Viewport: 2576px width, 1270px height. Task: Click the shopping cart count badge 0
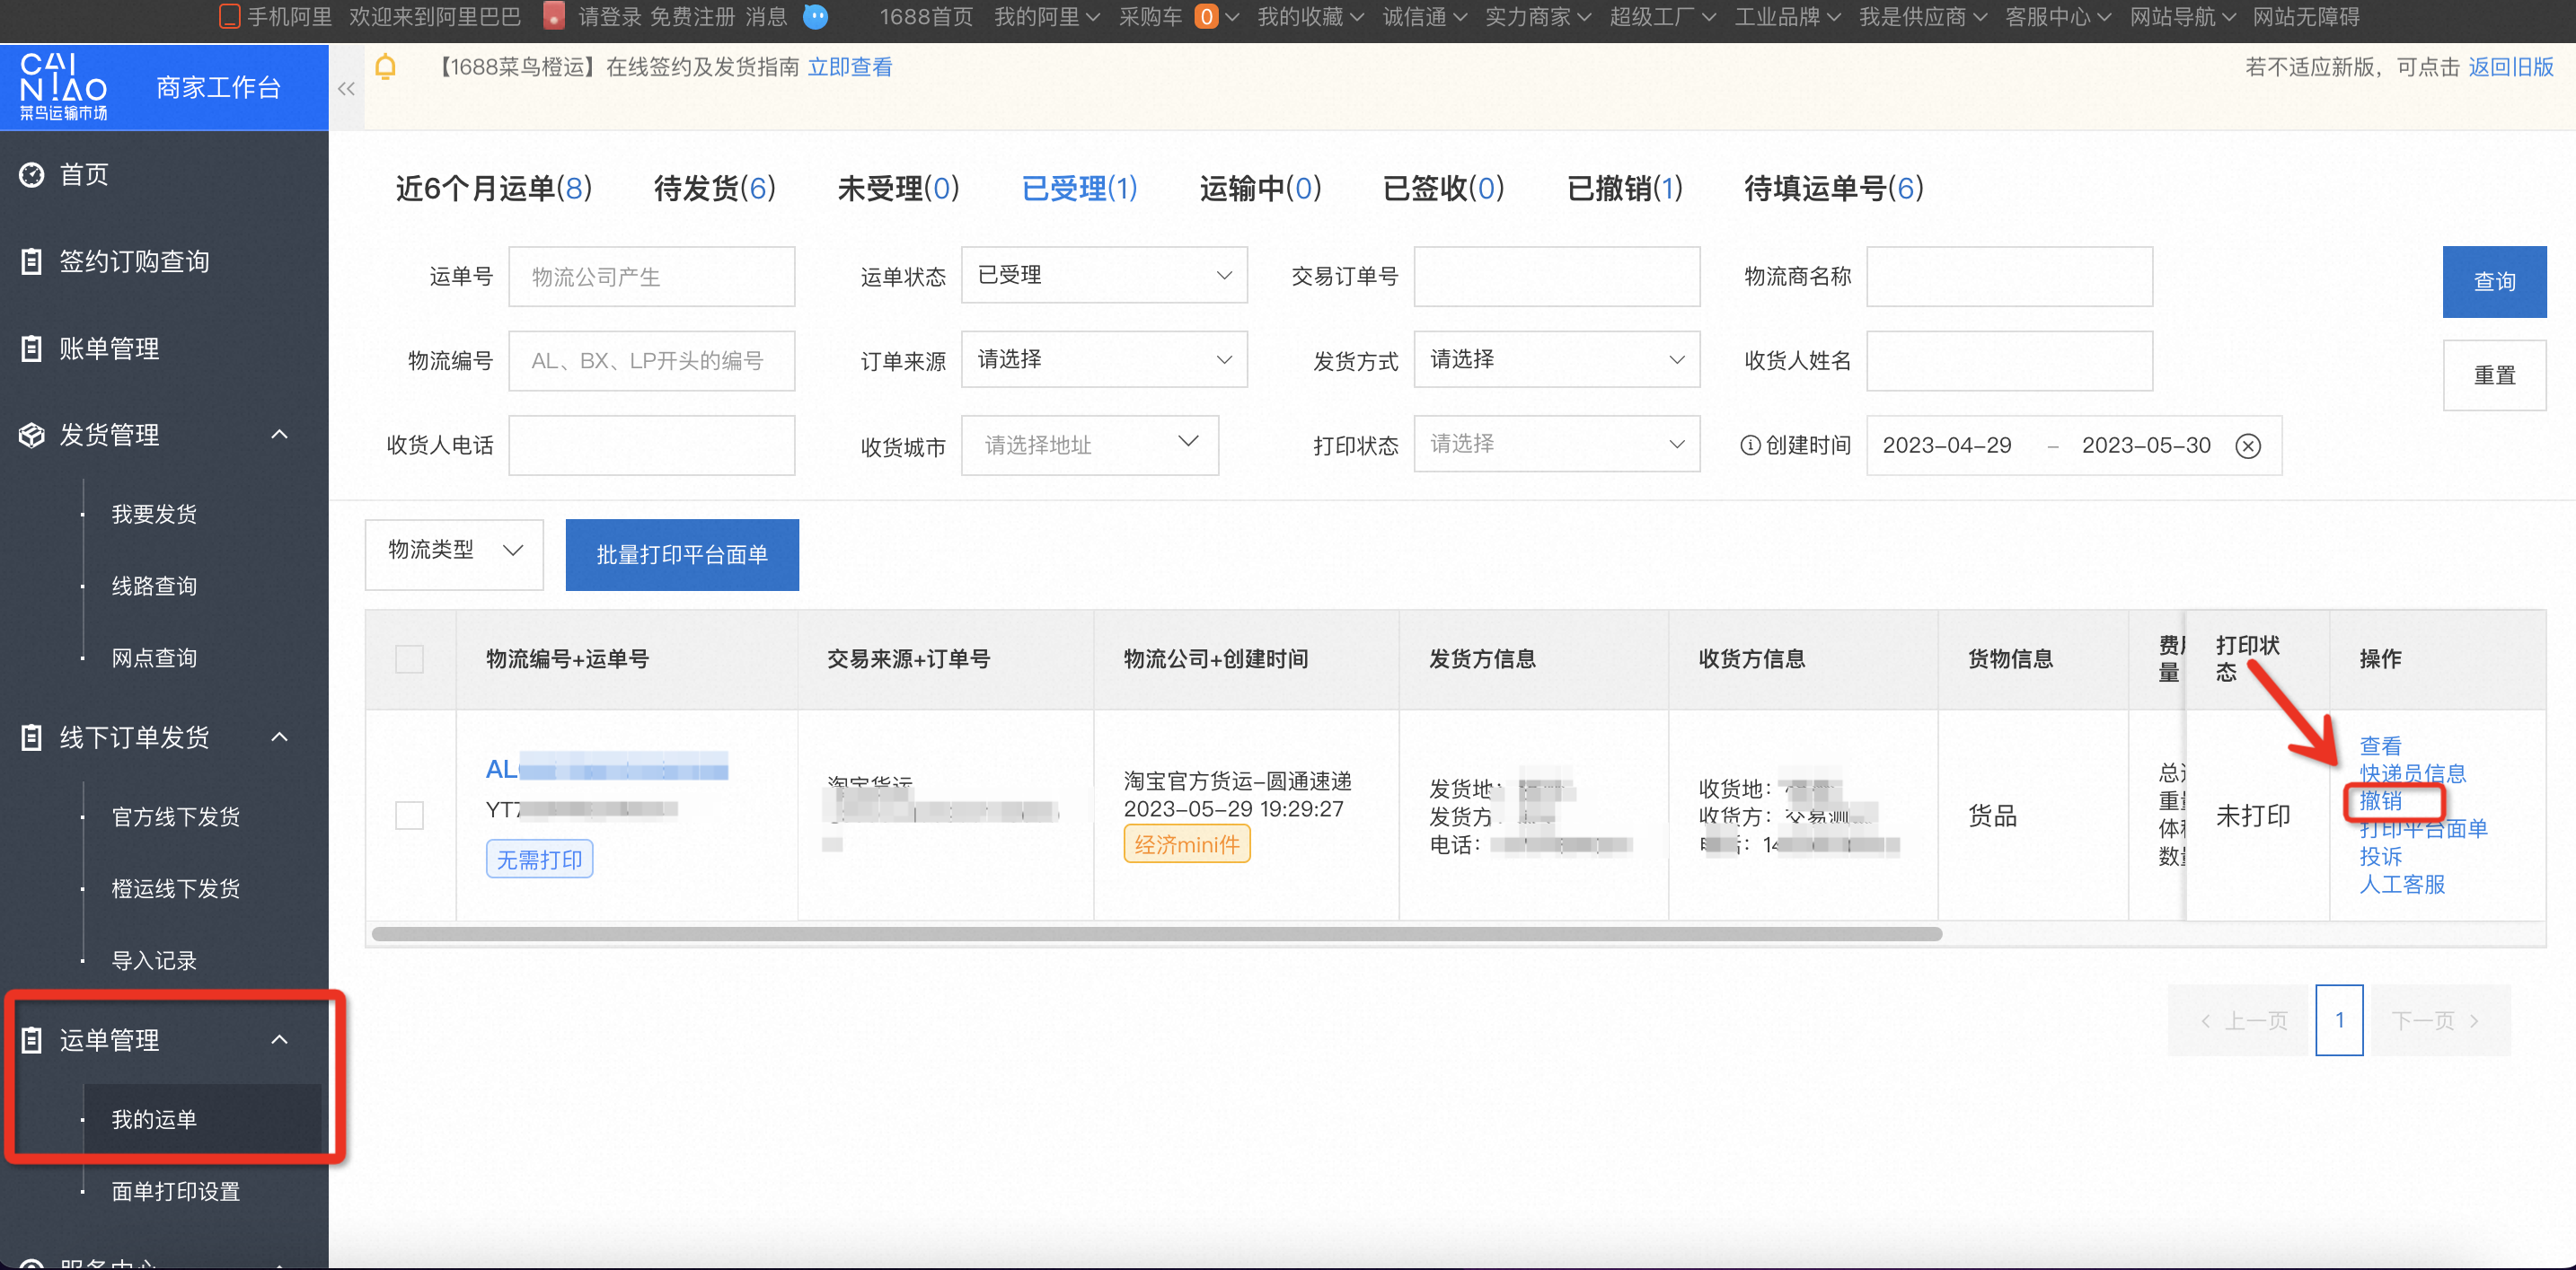pyautogui.click(x=1207, y=16)
